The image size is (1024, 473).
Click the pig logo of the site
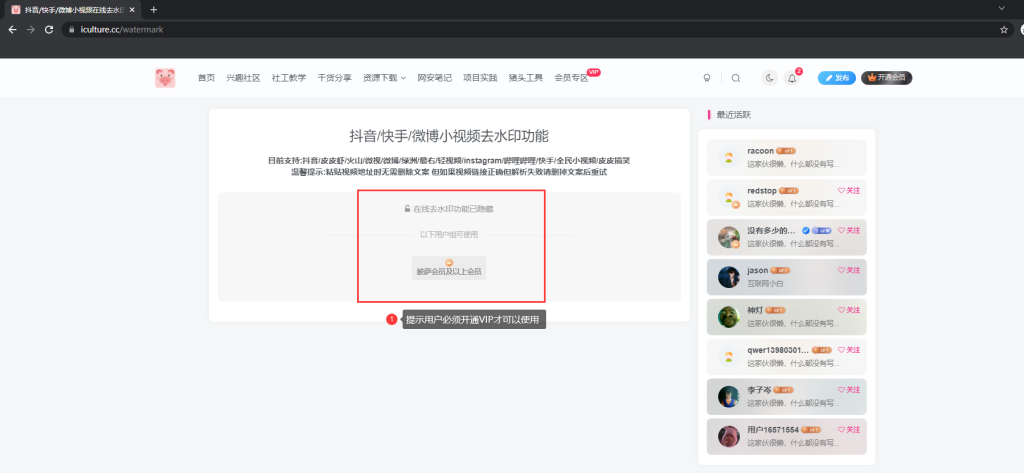165,78
